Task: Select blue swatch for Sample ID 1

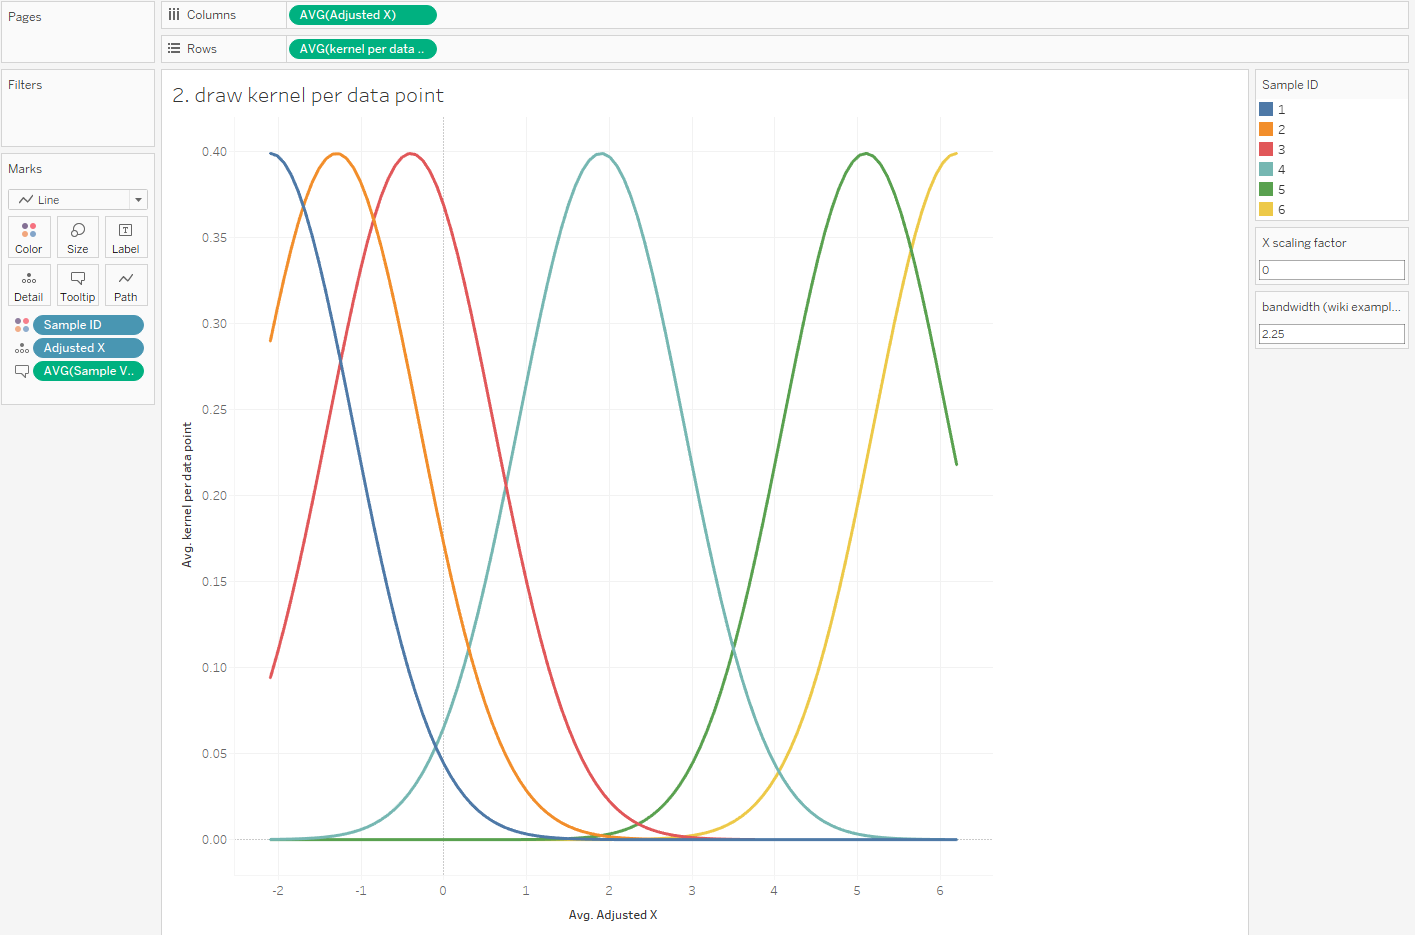Action: tap(1266, 109)
